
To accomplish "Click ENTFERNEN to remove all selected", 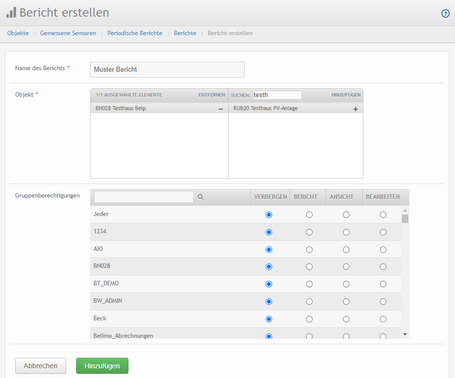I will point(212,95).
